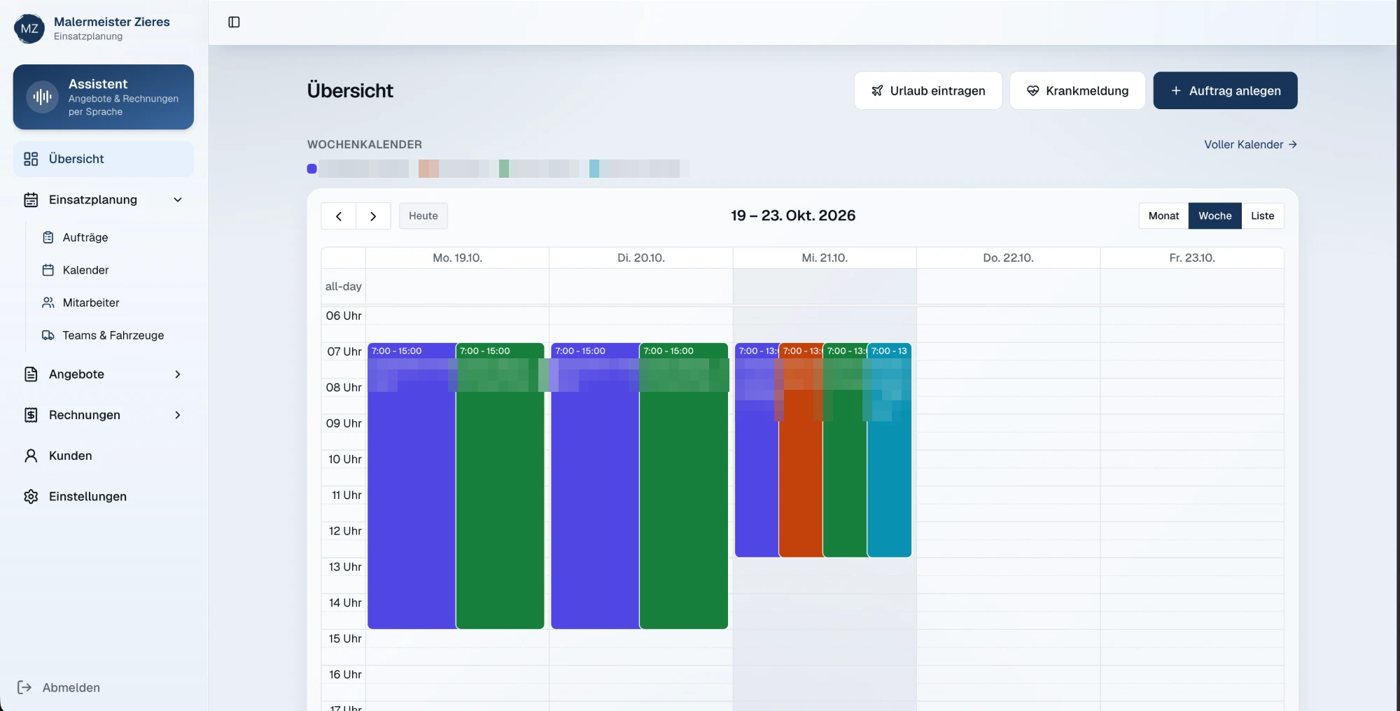Click the 19 – 23. Okt. 2026 title

click(x=793, y=216)
